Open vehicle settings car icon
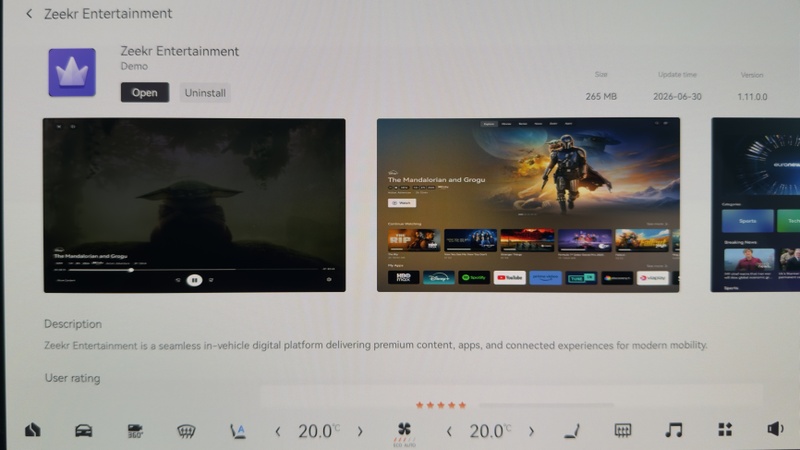The height and width of the screenshot is (450, 800). click(84, 431)
